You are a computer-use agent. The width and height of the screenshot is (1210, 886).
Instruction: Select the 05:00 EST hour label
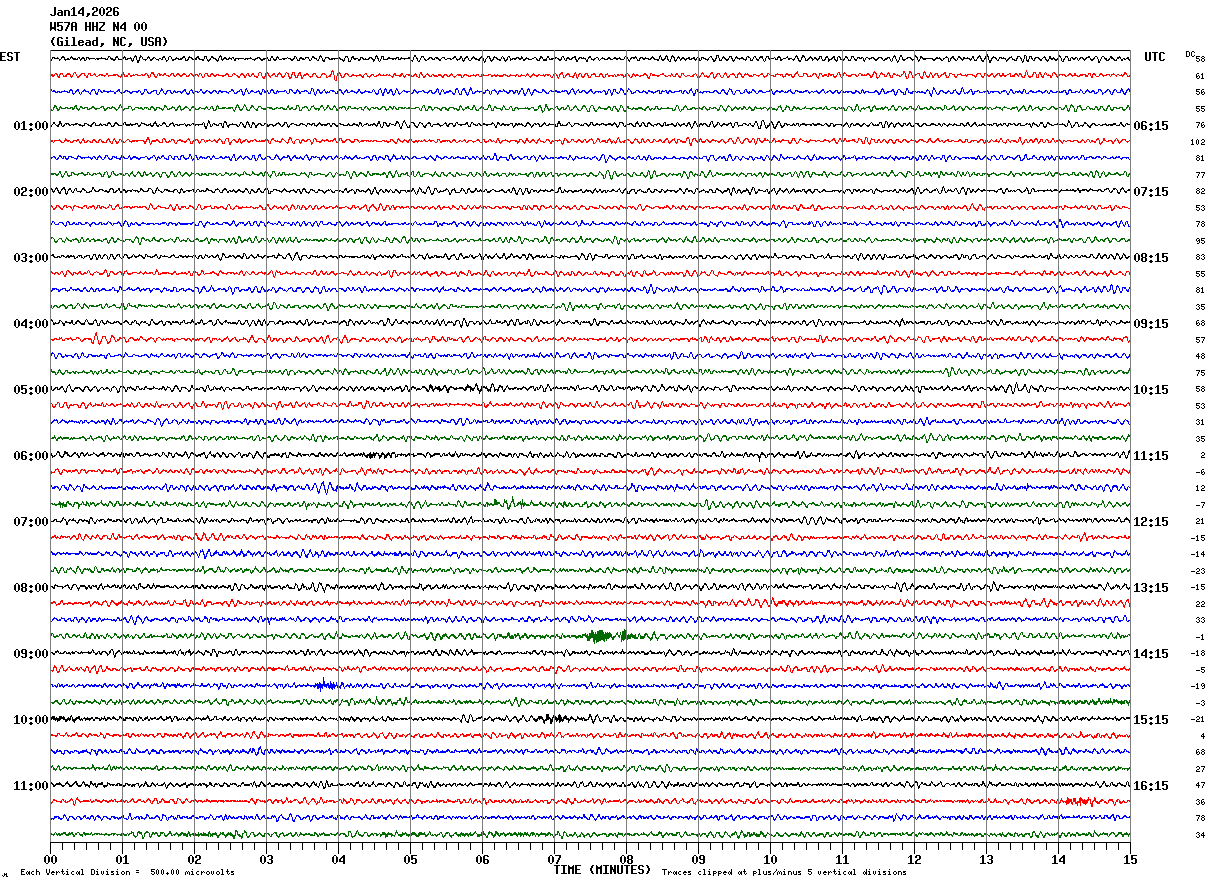(31, 390)
